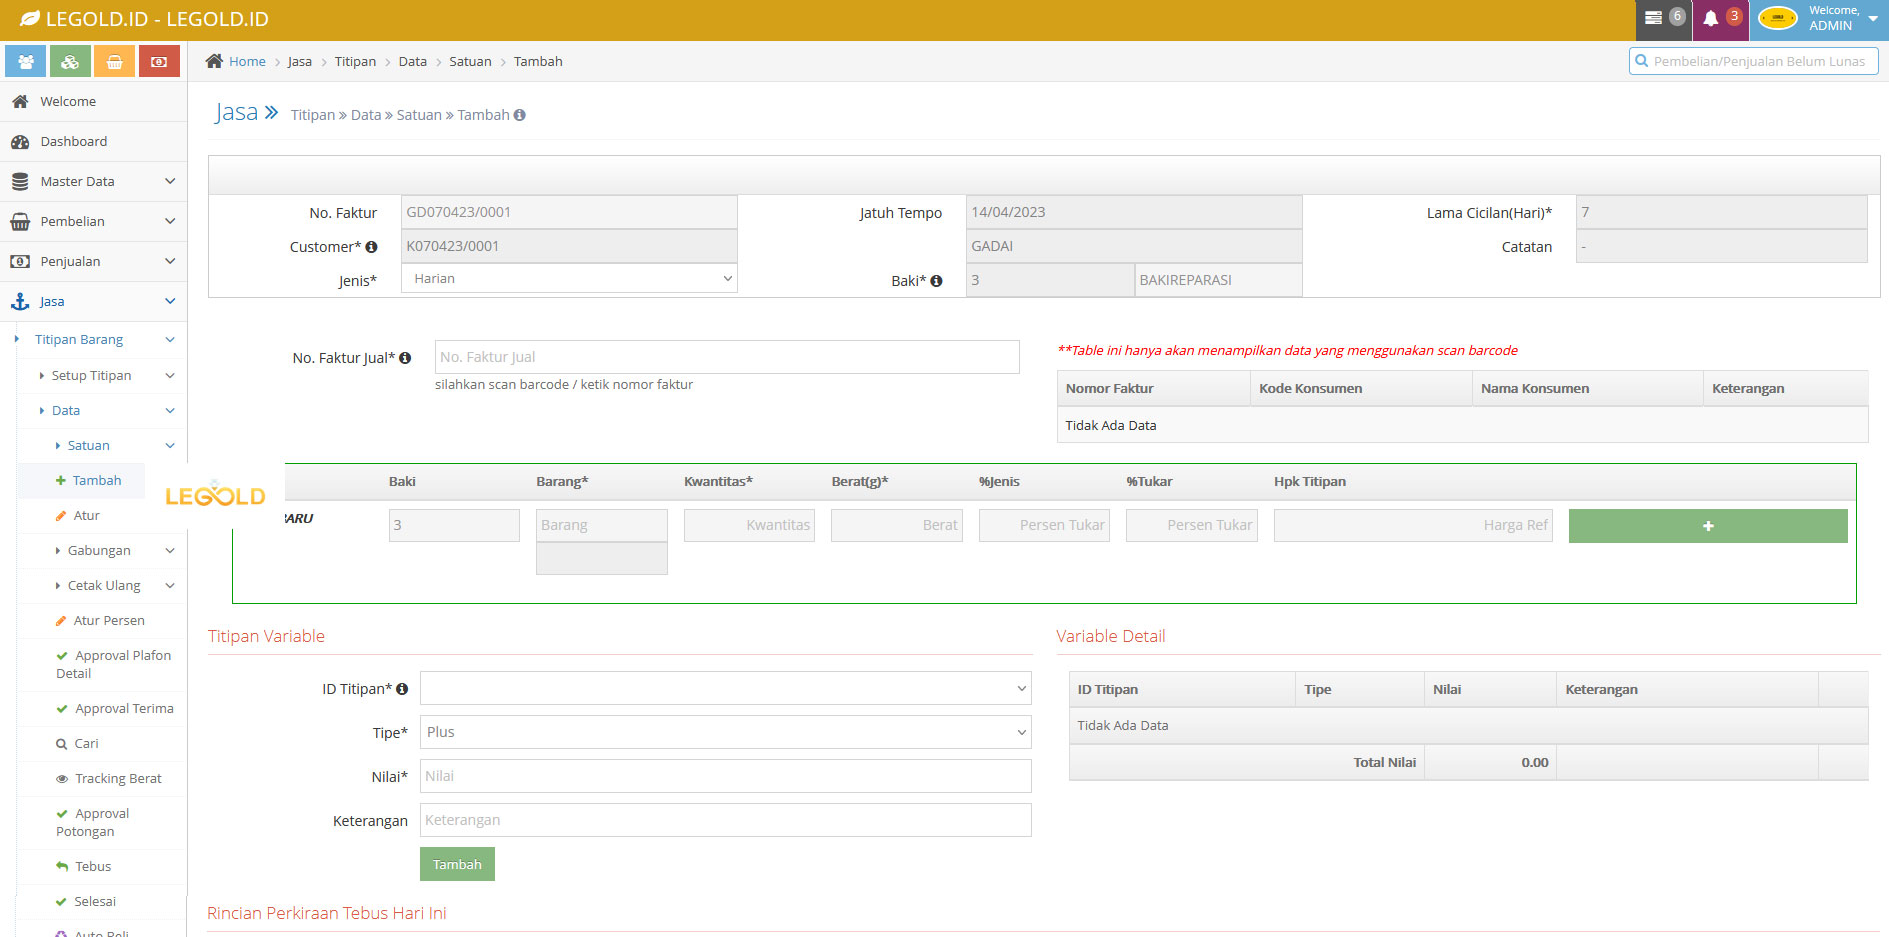Click the green inventory cubes icon
The height and width of the screenshot is (937, 1889).
(x=69, y=61)
